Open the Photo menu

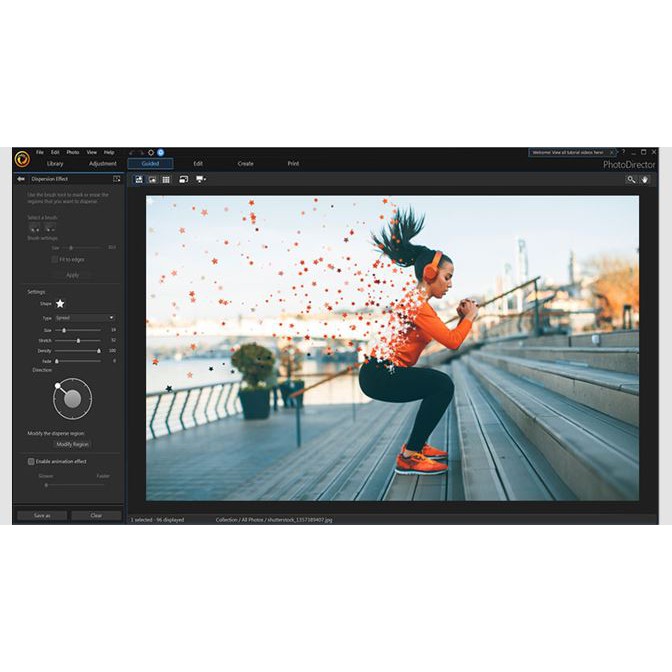[73, 153]
